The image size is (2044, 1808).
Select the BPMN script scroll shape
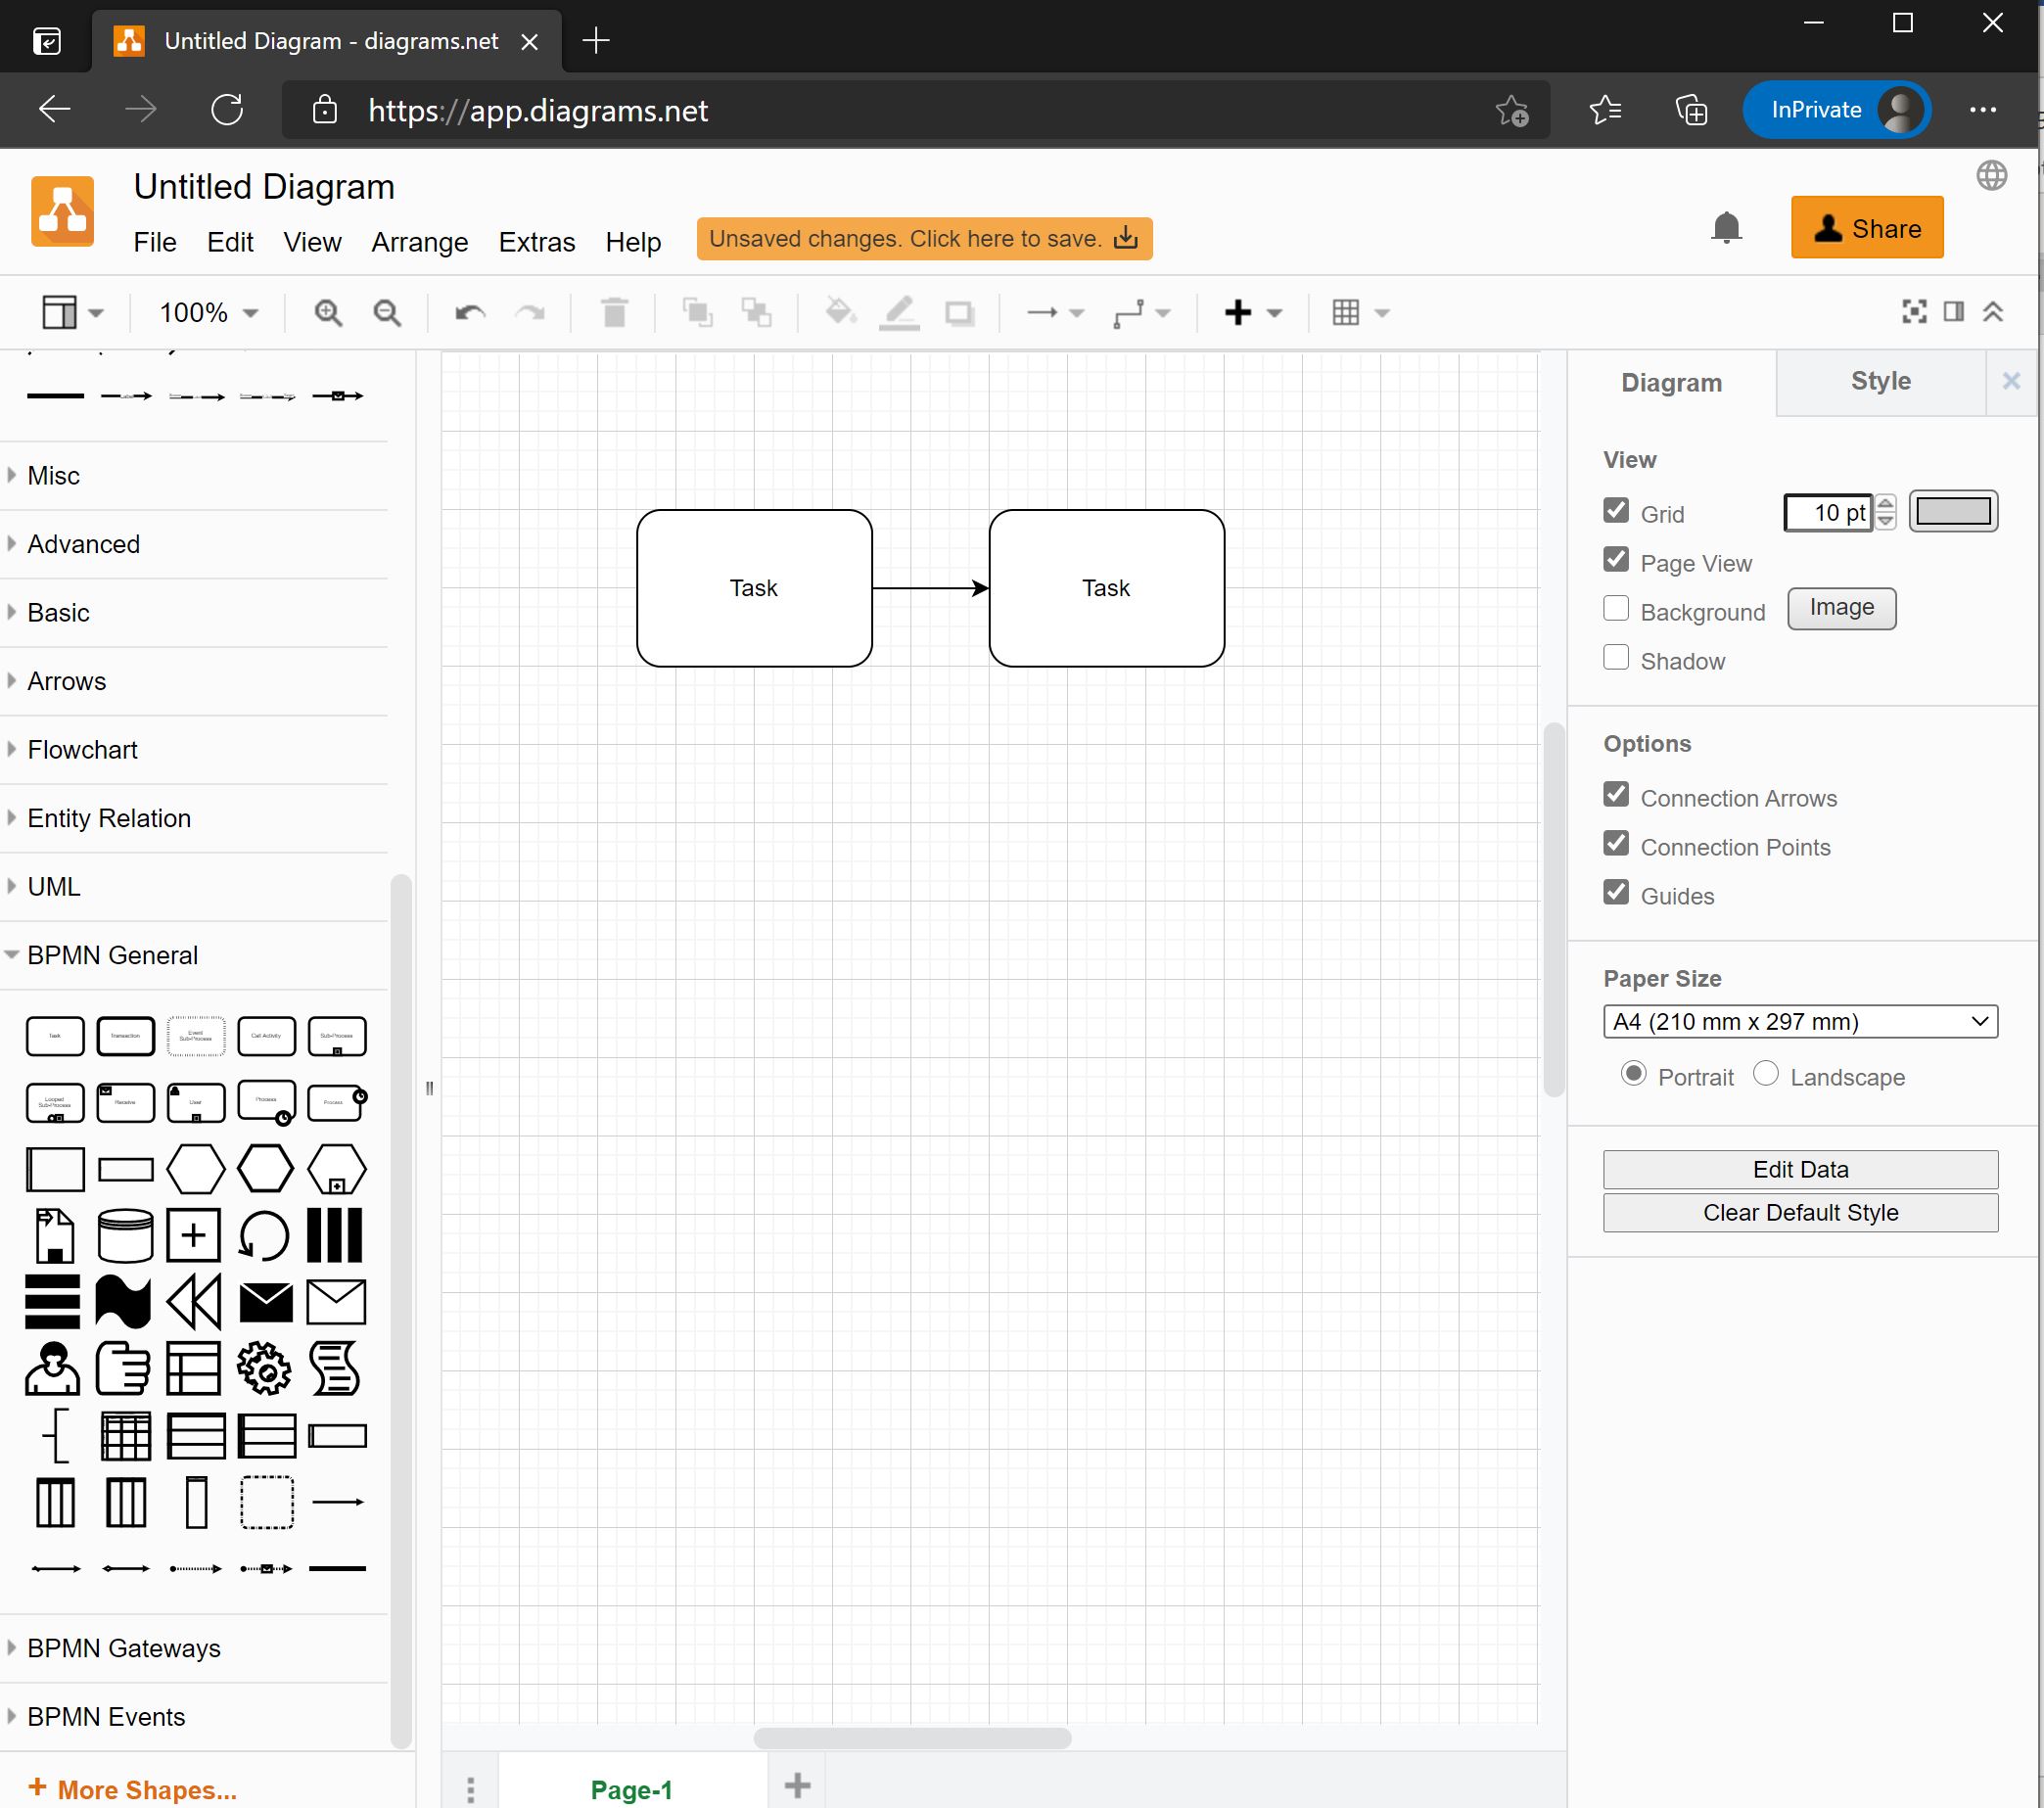335,1368
